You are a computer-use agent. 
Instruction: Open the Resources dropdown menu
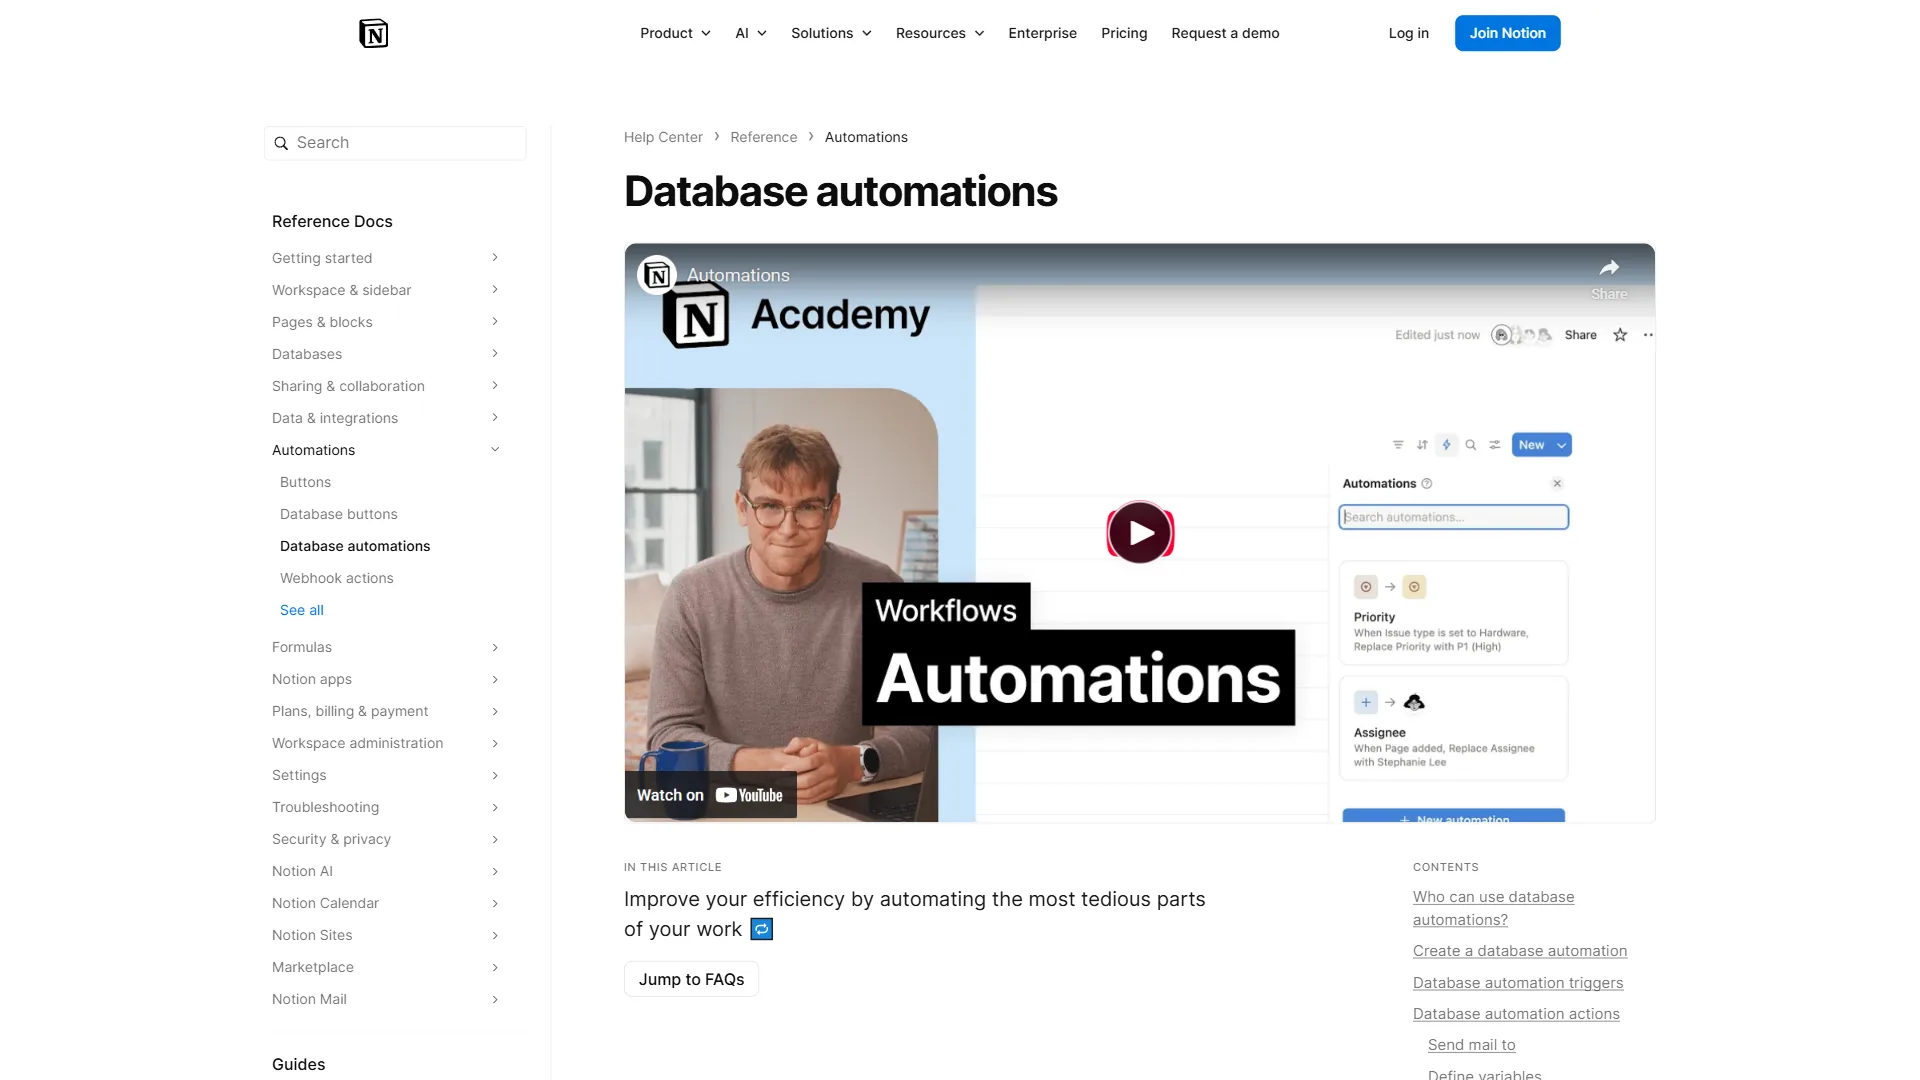[940, 33]
